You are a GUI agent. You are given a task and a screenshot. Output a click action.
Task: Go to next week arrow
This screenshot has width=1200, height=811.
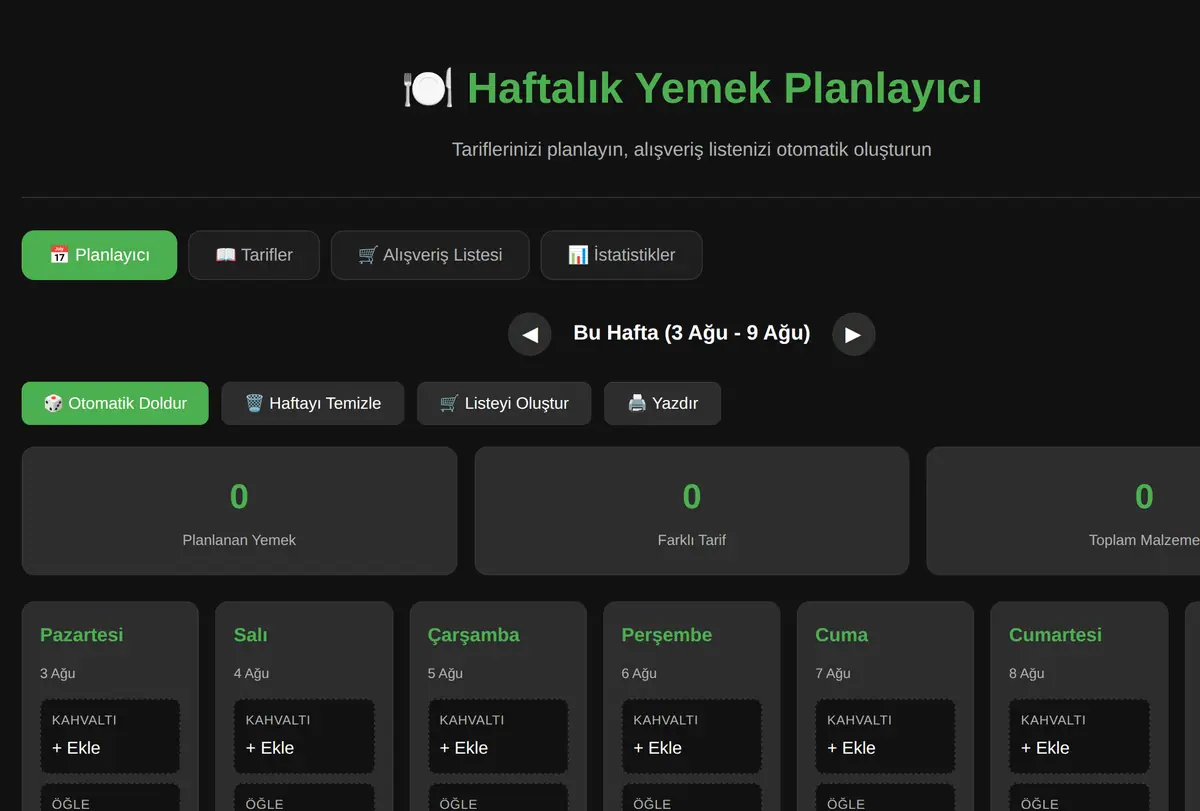(853, 334)
